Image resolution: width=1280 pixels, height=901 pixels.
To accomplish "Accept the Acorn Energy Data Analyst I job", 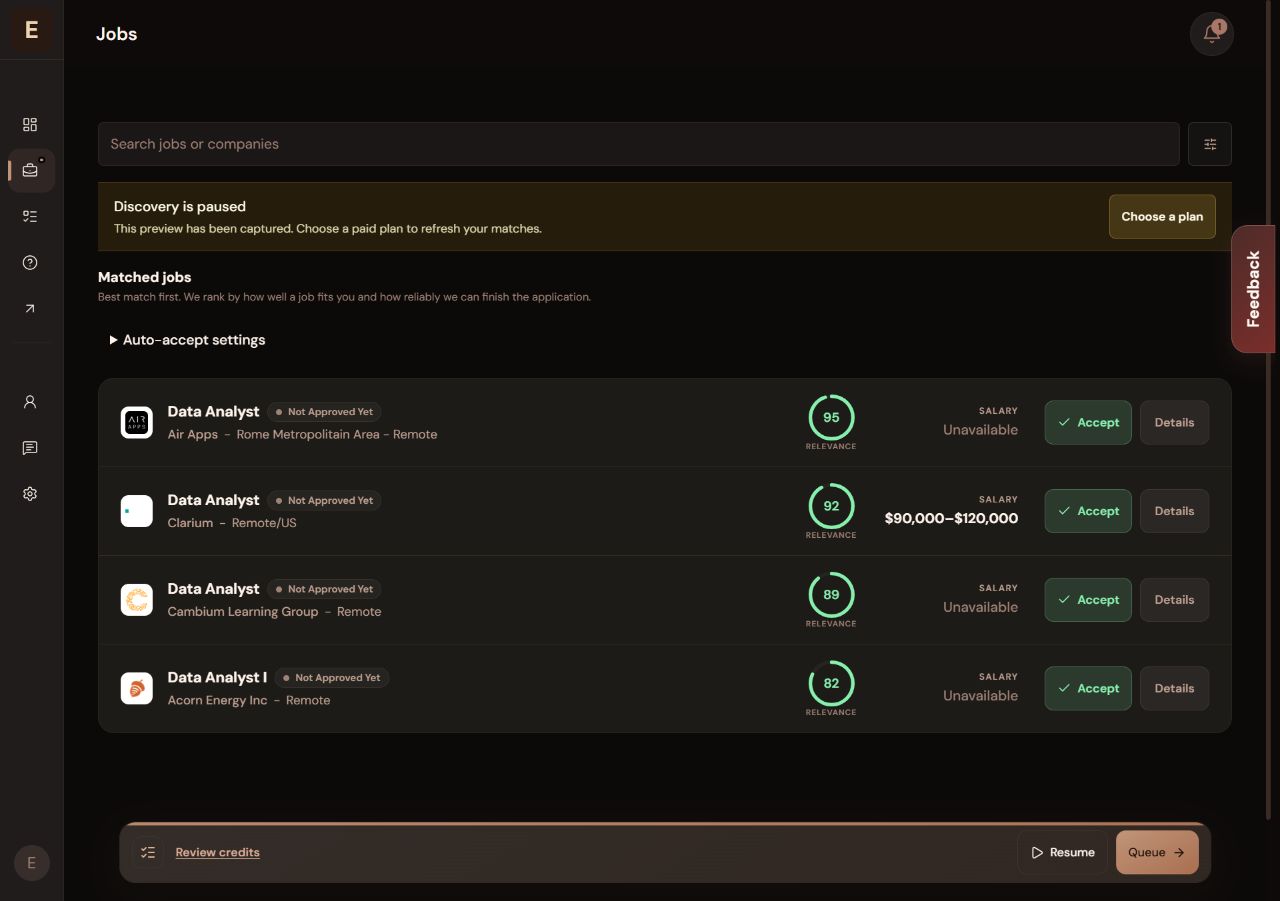I will coord(1088,688).
